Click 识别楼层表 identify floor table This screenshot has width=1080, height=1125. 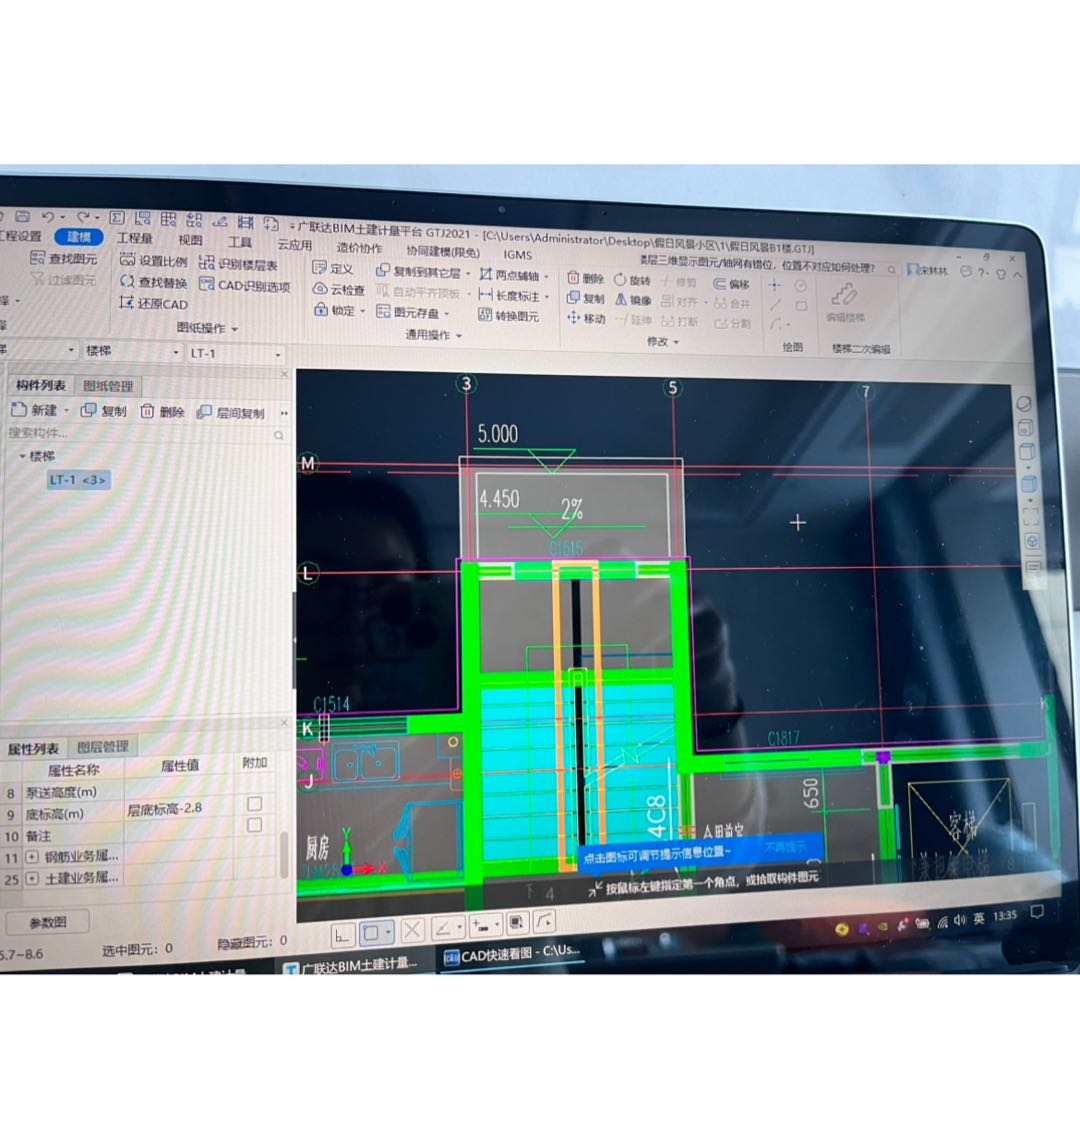tap(238, 264)
